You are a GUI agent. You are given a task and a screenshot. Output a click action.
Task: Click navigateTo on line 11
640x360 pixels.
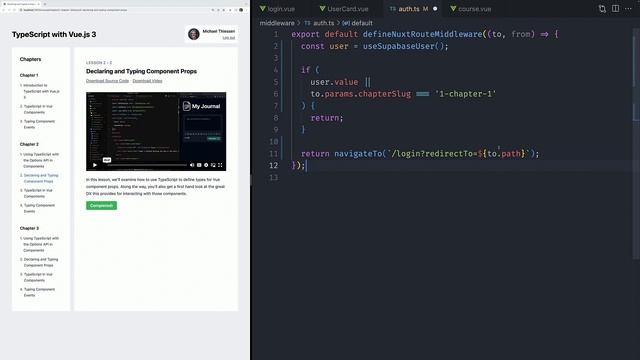(358, 153)
